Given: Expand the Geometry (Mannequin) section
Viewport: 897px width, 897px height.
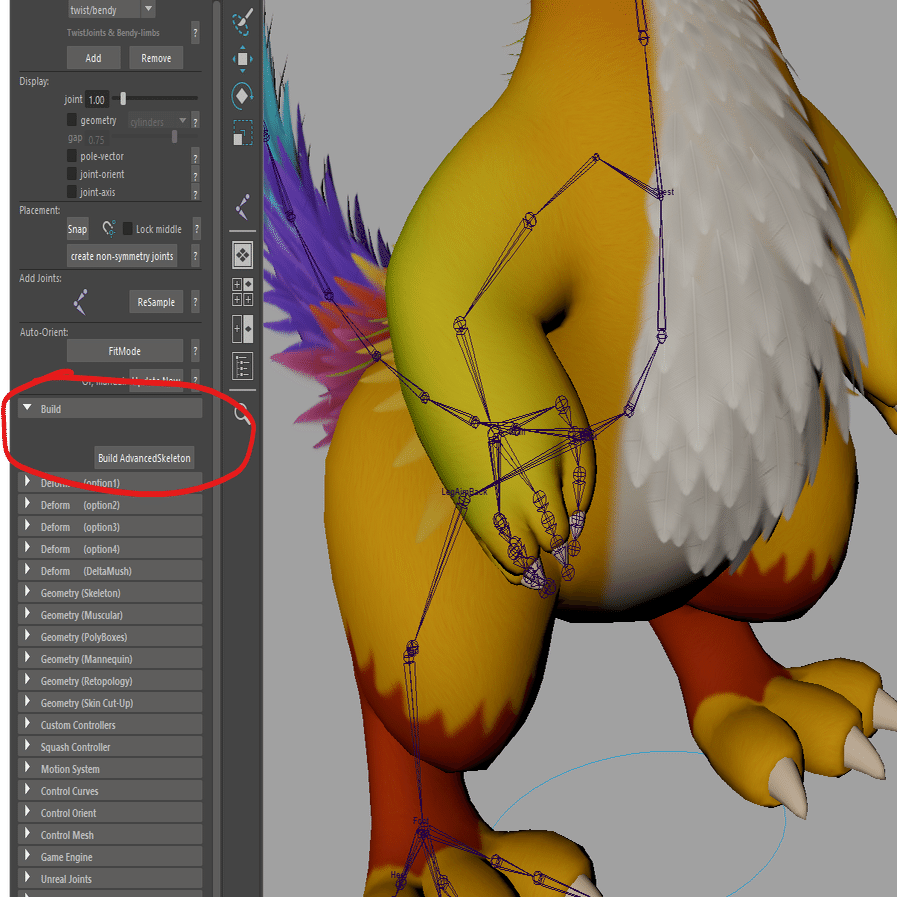Looking at the screenshot, I should [x=110, y=658].
